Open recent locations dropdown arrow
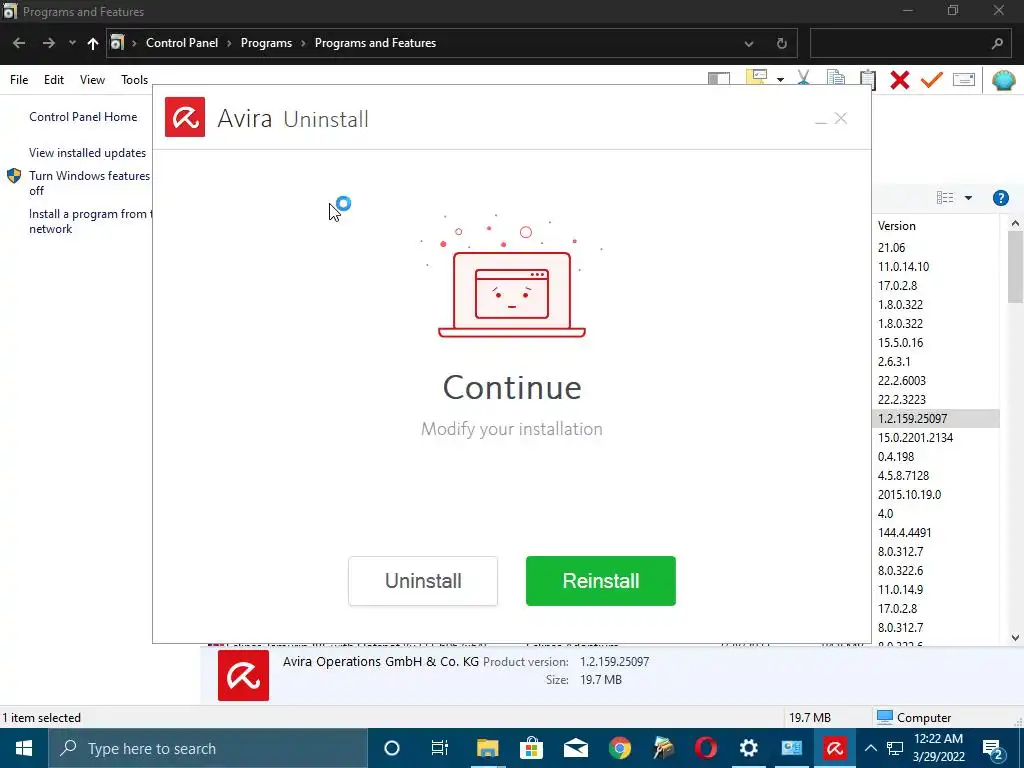Screen dimensions: 1024x768 [72, 43]
